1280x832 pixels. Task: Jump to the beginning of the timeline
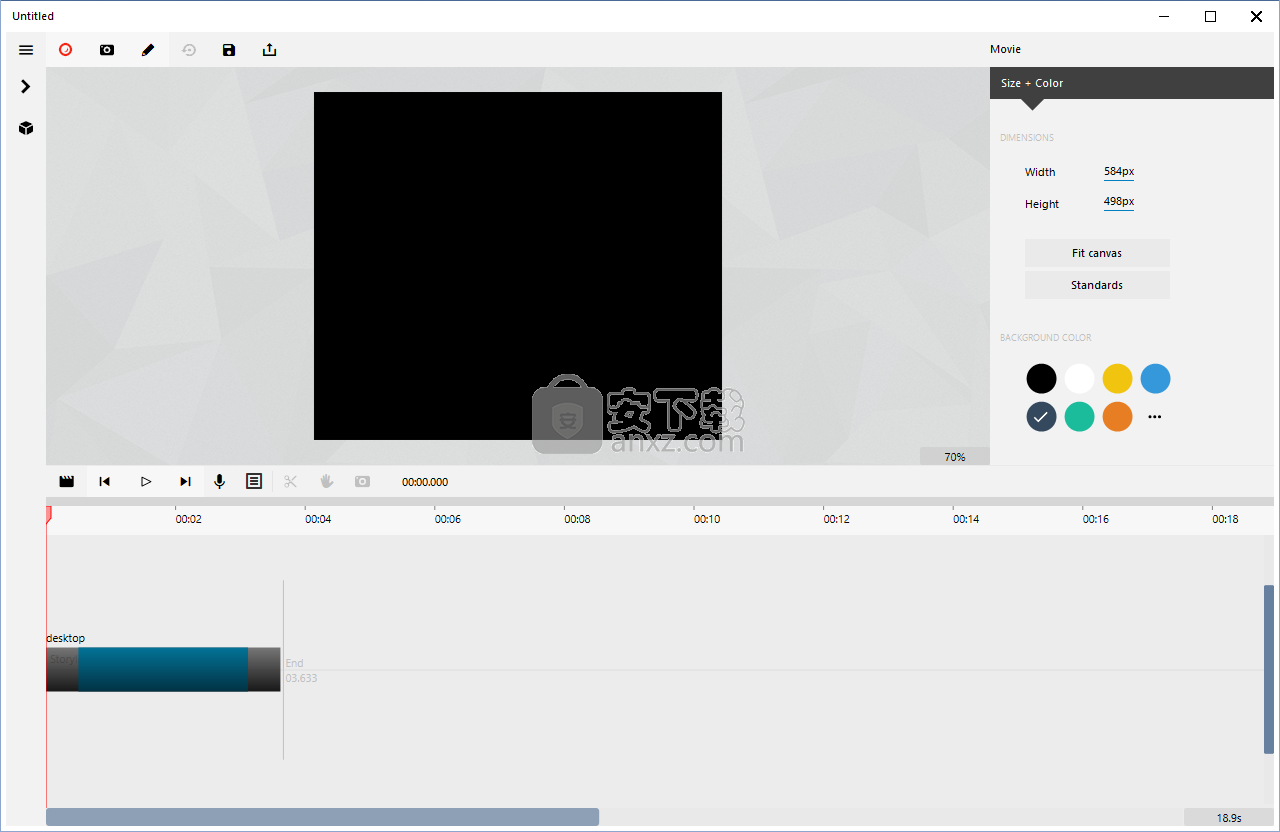point(105,481)
